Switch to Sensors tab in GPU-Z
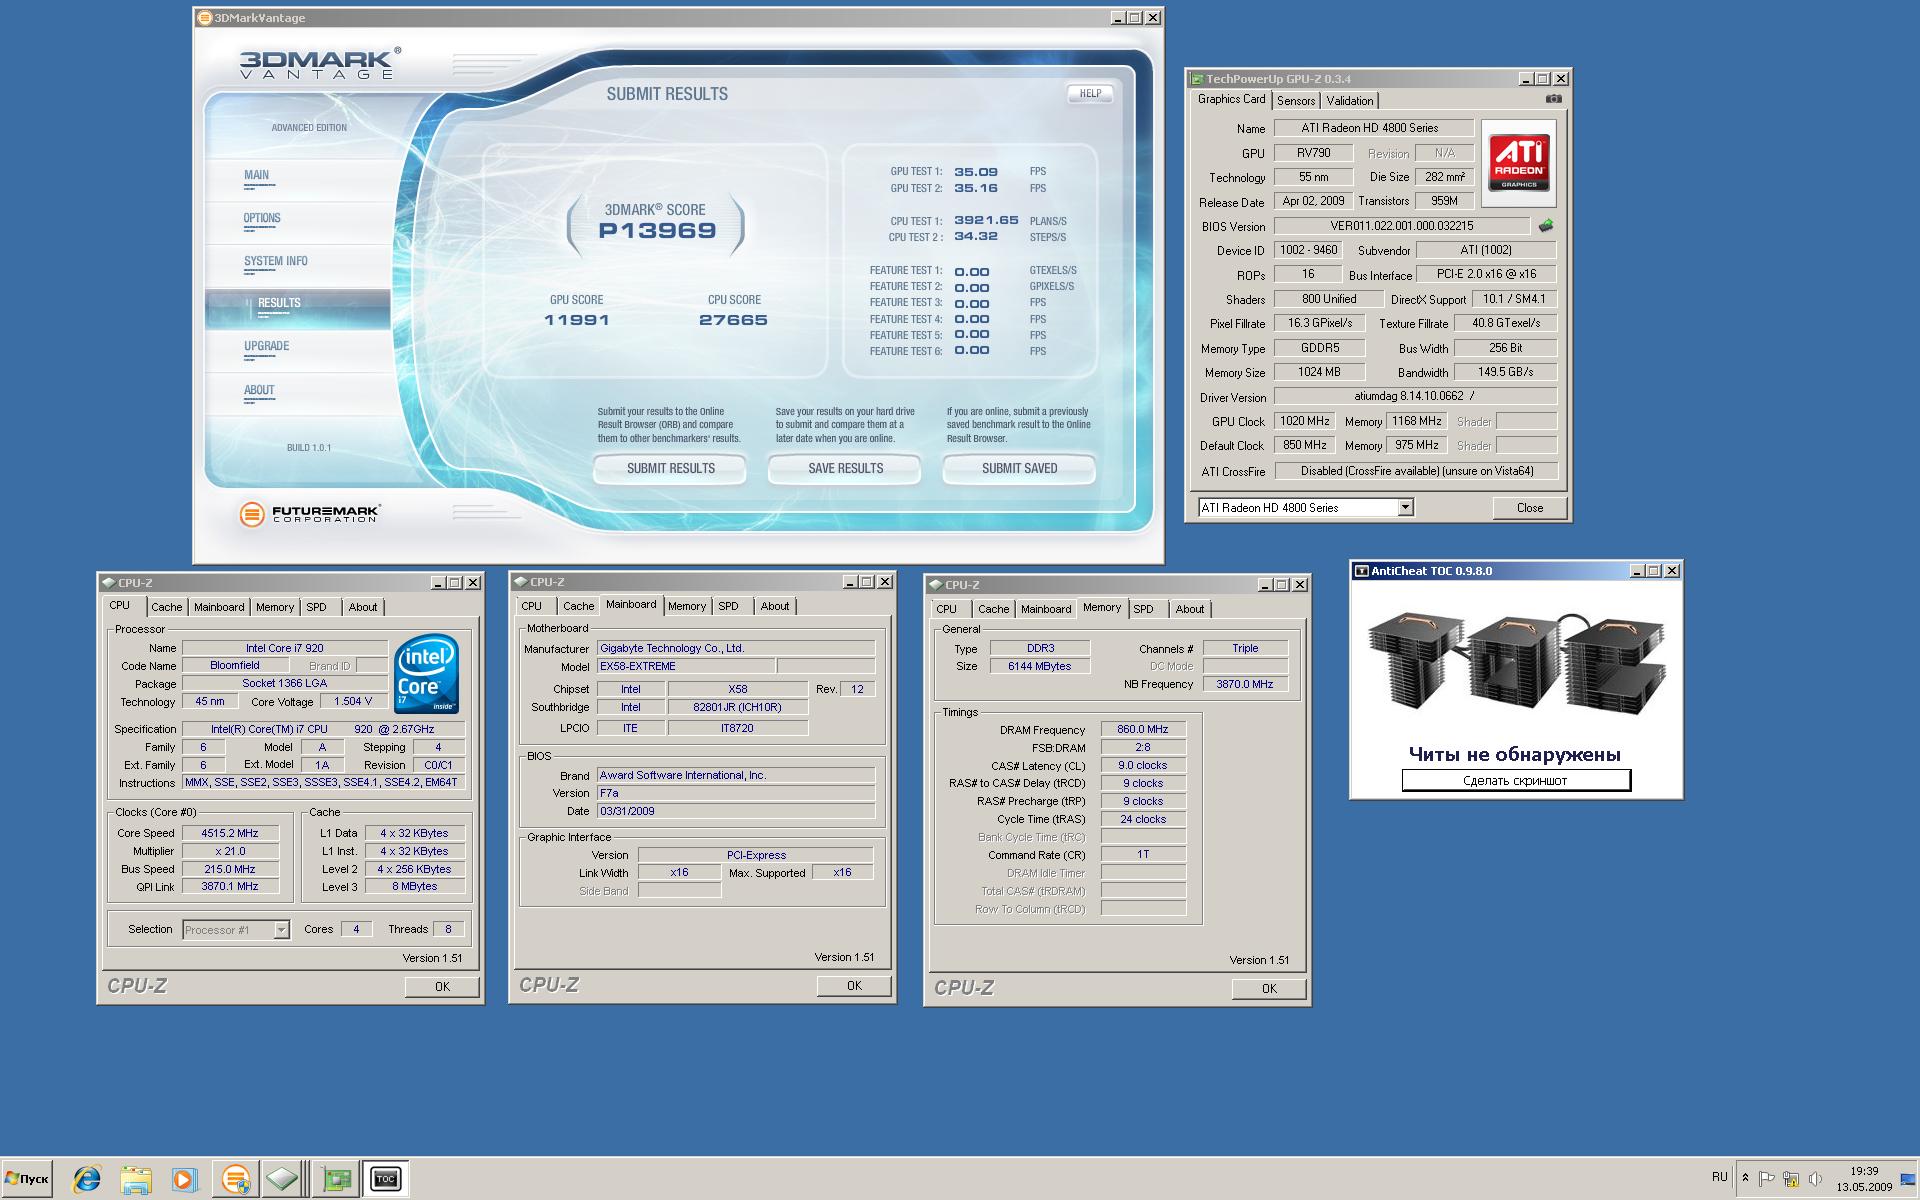The image size is (1920, 1200). tap(1296, 101)
